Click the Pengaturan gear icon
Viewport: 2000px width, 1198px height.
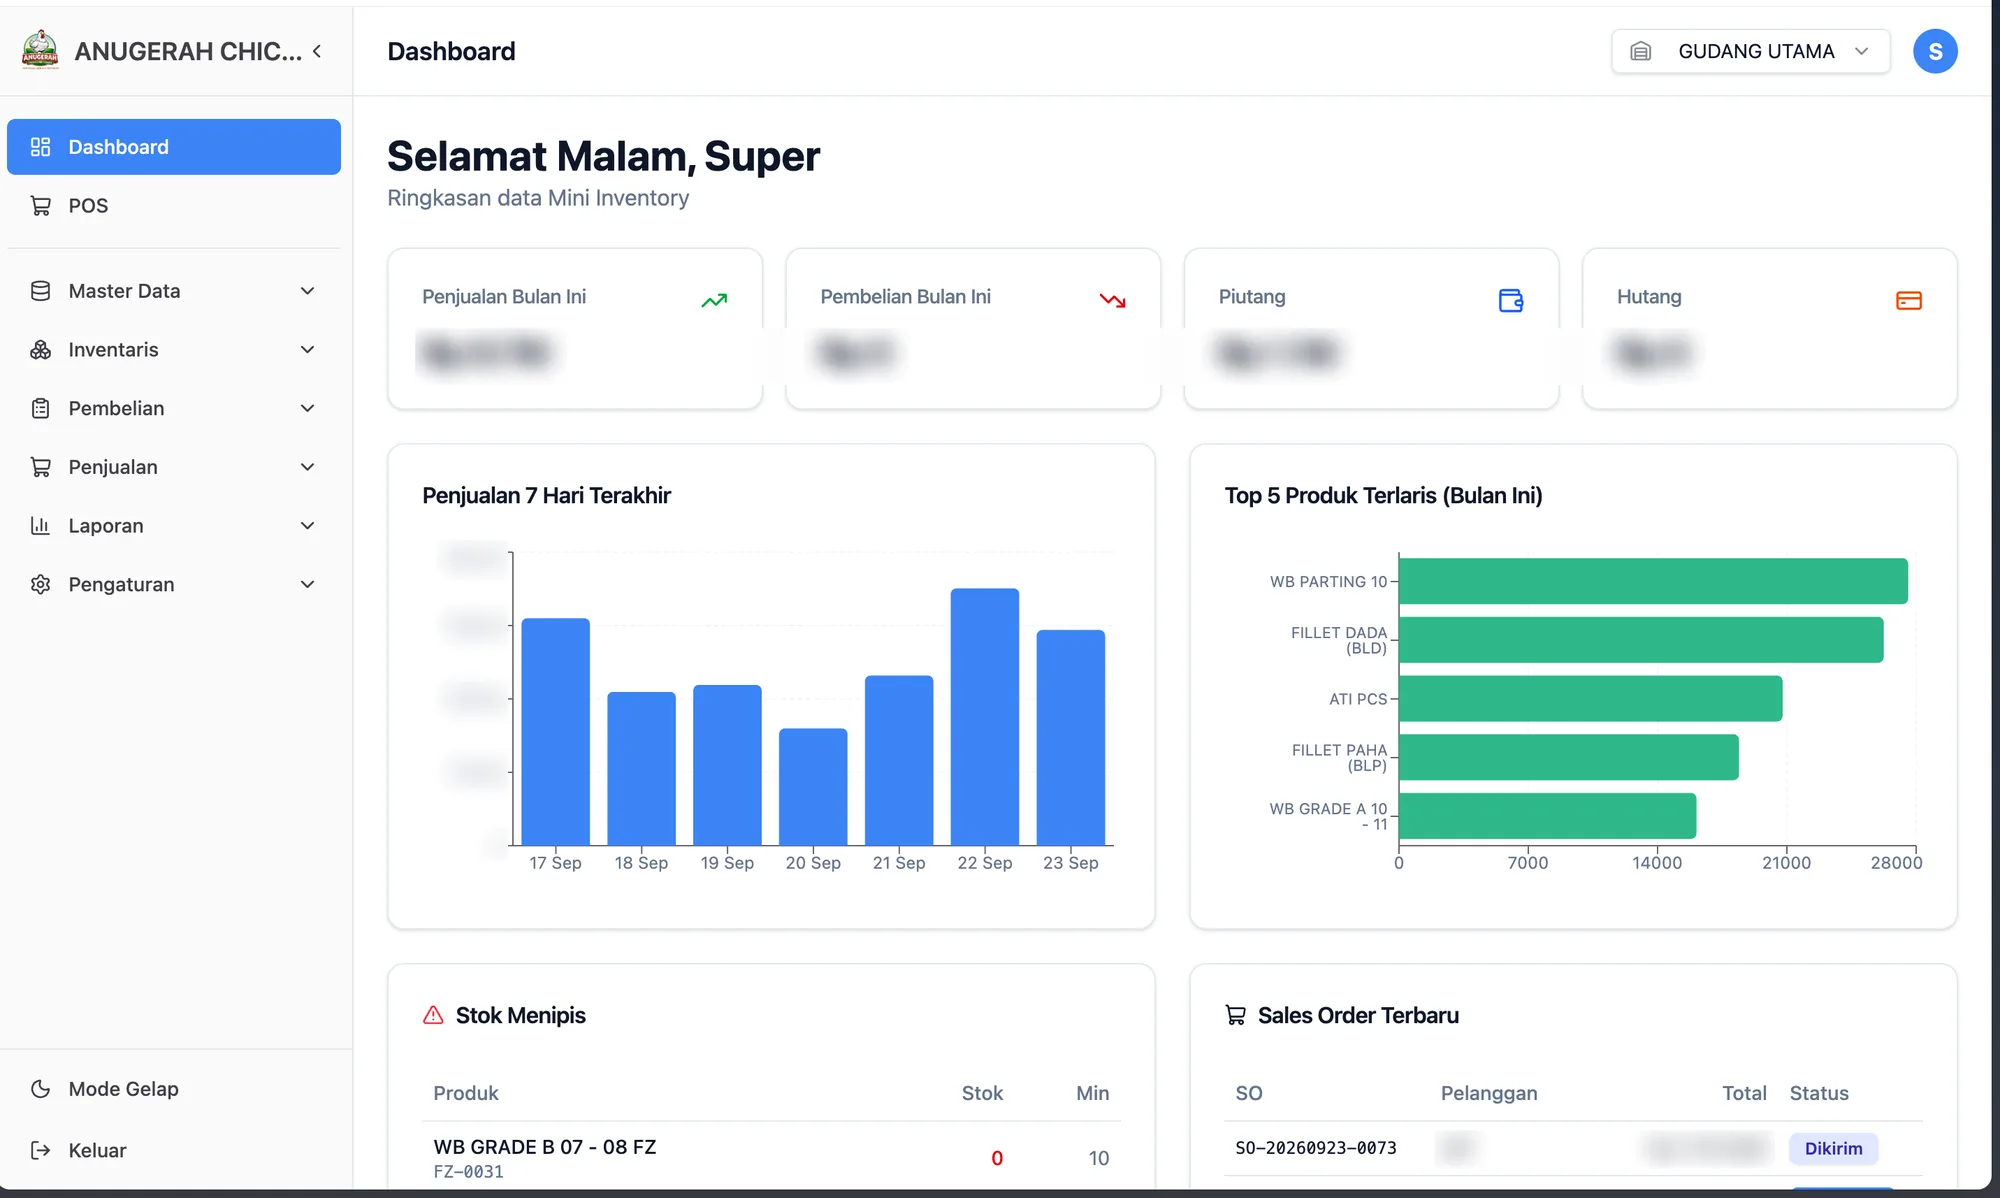point(40,584)
